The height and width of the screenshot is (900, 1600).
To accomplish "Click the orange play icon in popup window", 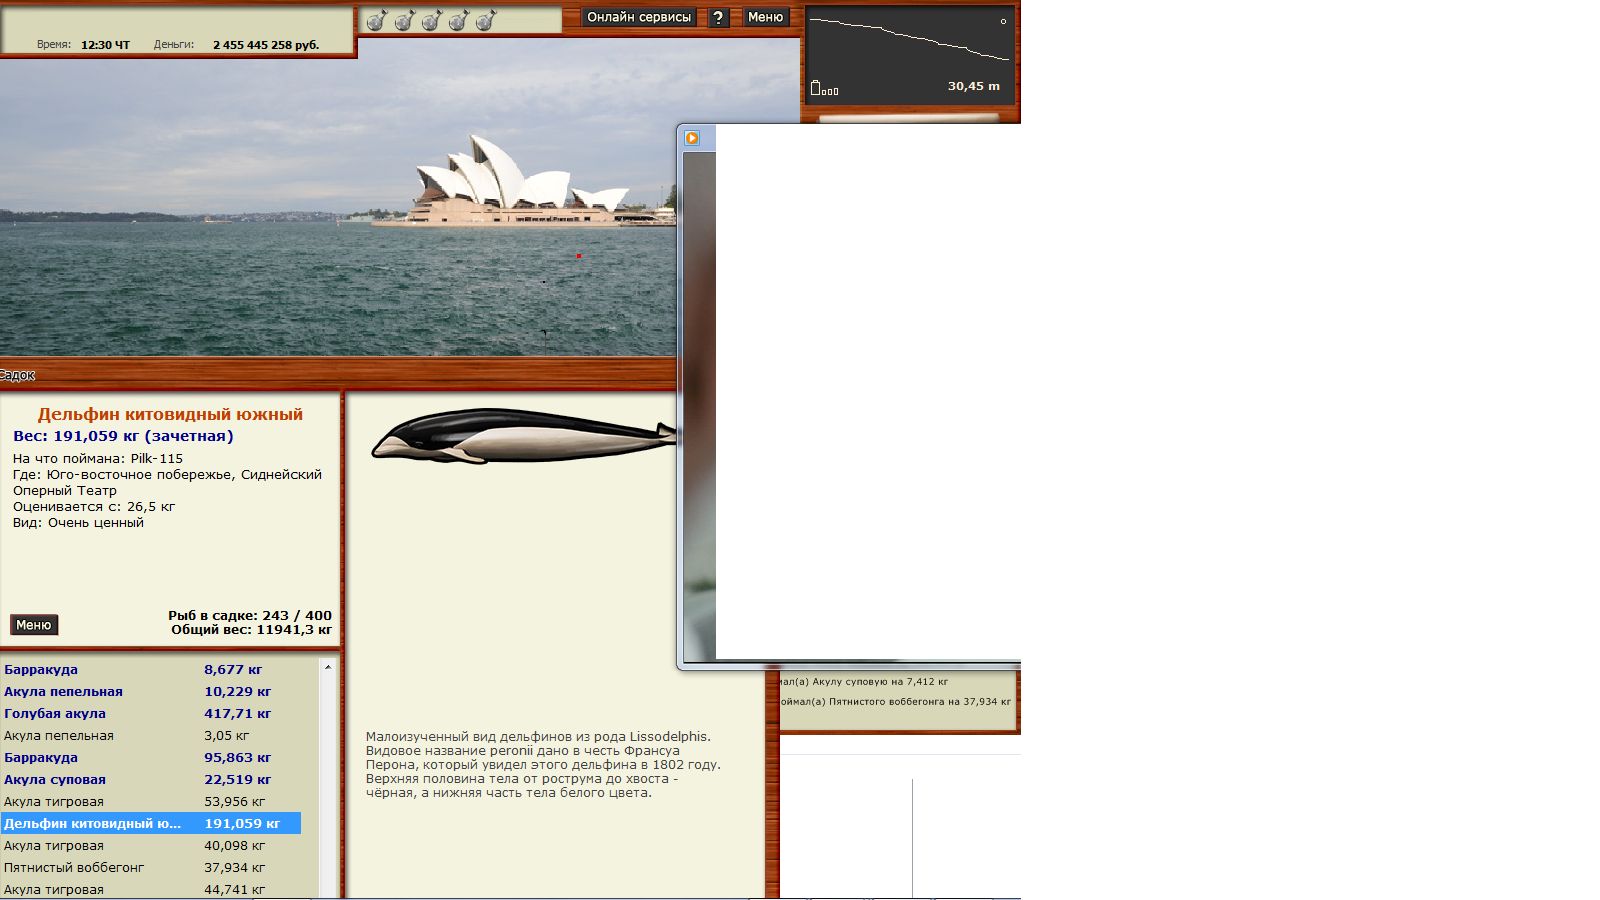I will click(692, 138).
